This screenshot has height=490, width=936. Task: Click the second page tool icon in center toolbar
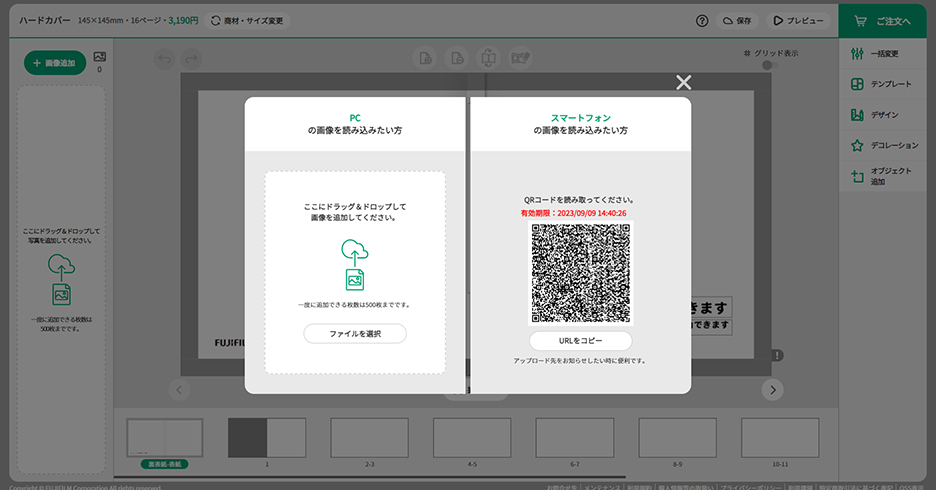(x=457, y=58)
